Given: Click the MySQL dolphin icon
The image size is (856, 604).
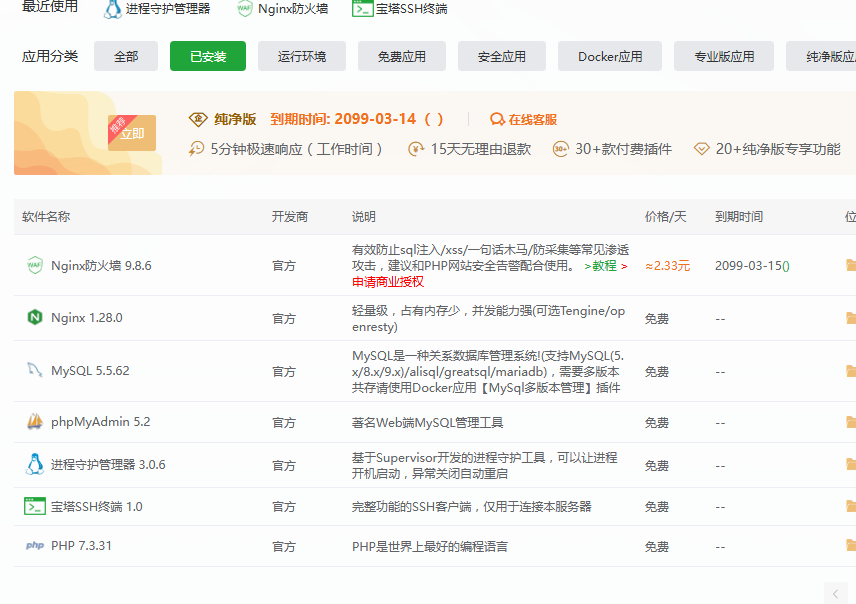Looking at the screenshot, I should [35, 371].
